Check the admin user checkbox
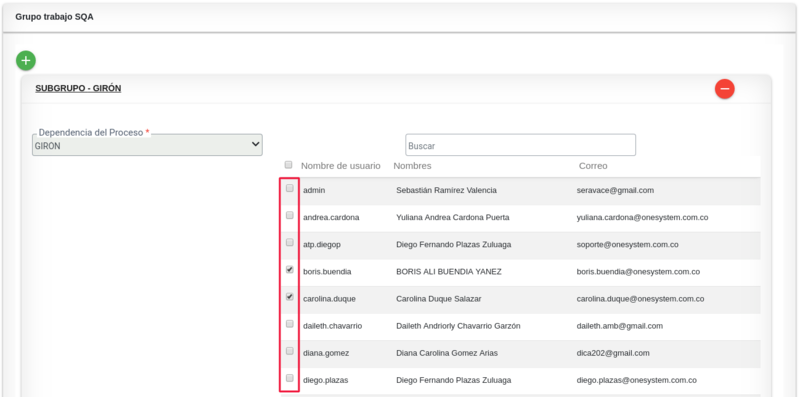This screenshot has width=800, height=397. pyautogui.click(x=290, y=188)
